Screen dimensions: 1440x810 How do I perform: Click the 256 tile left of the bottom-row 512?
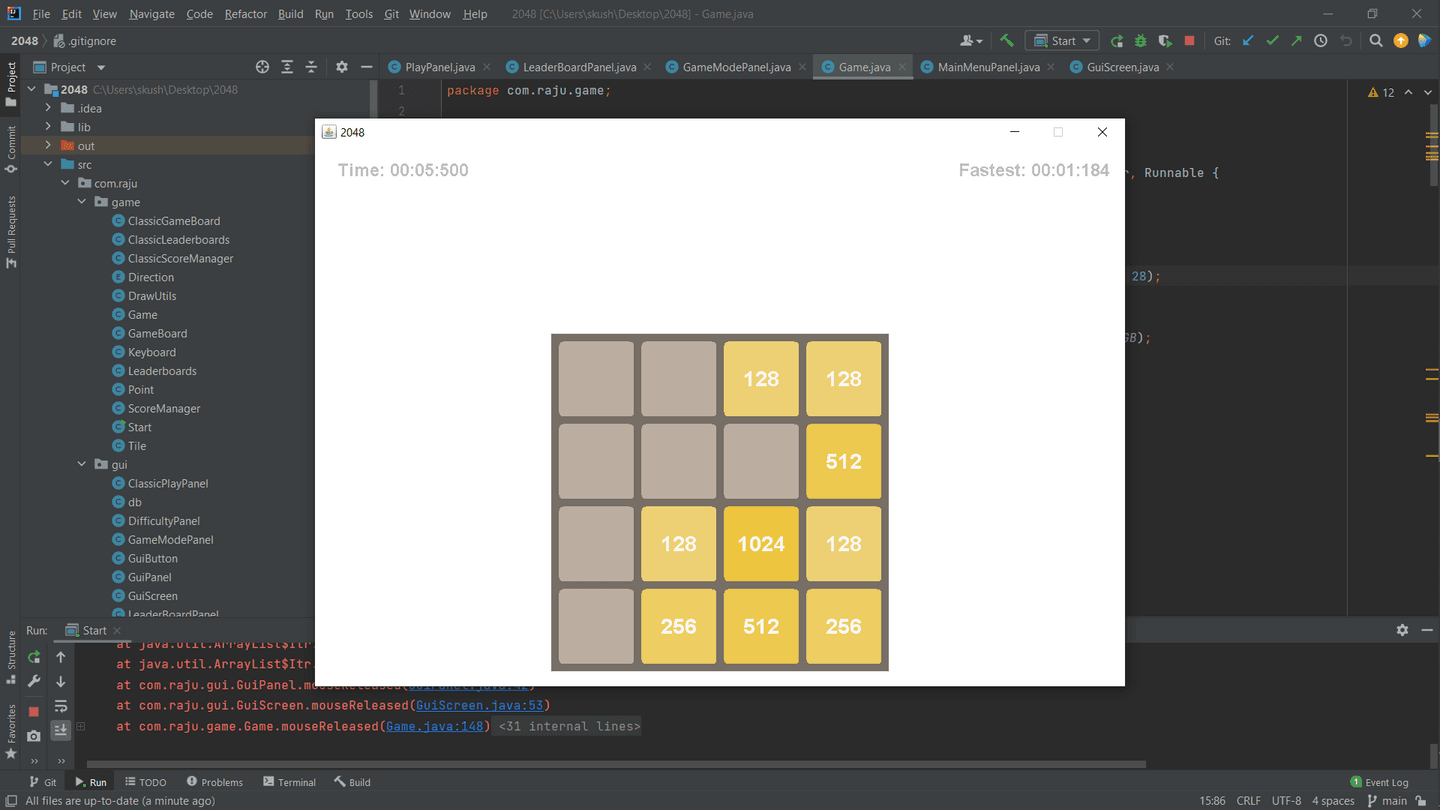(678, 626)
